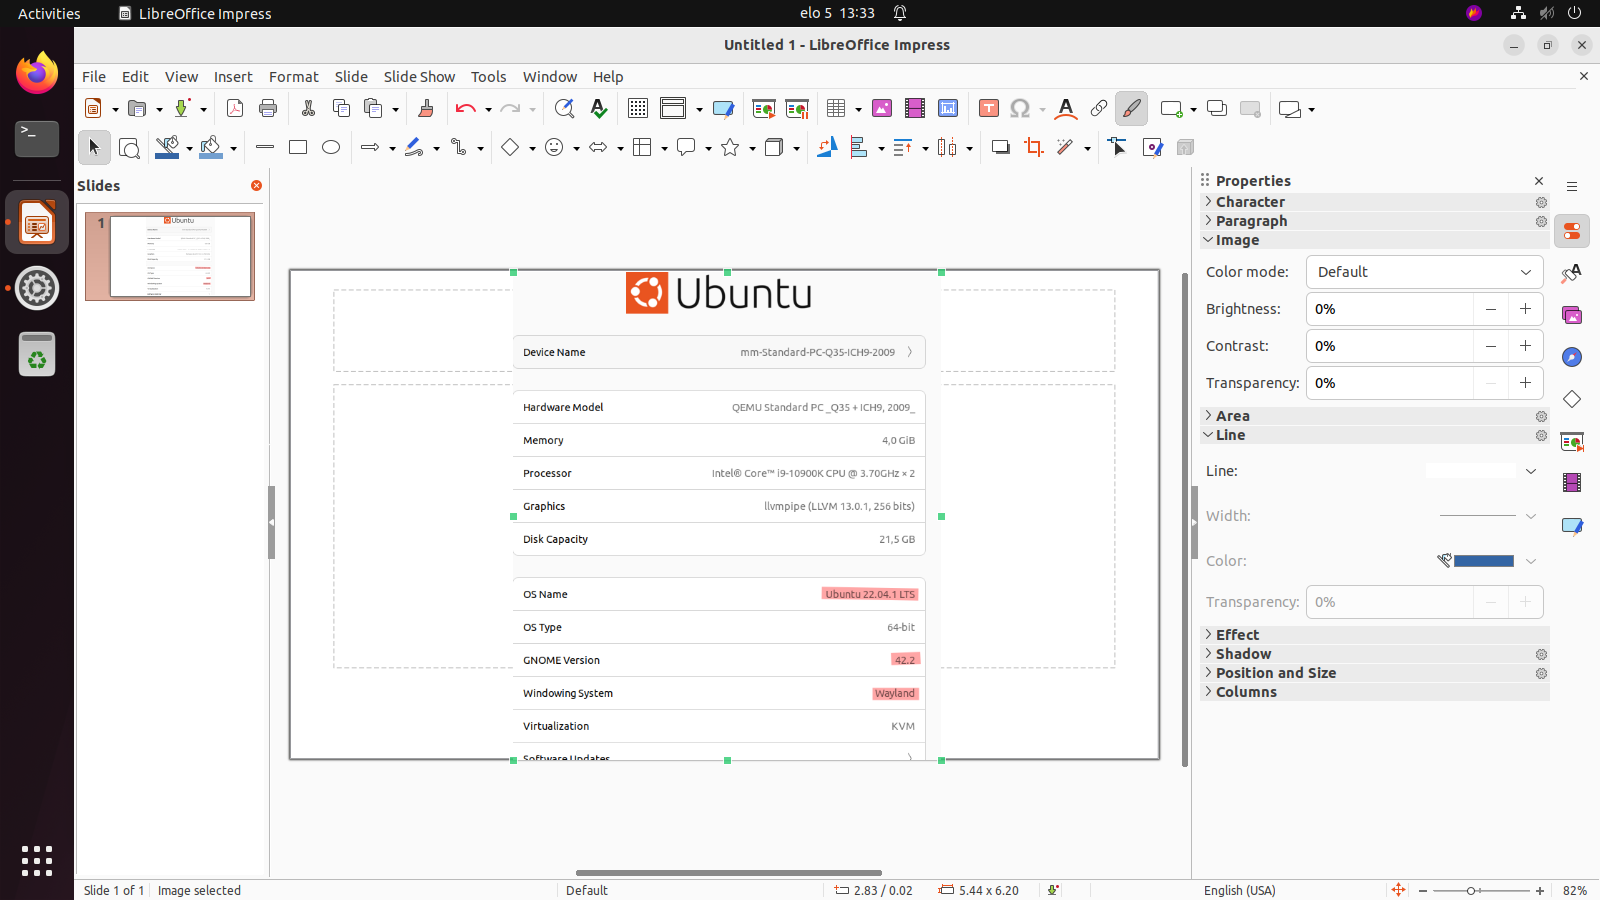1600x900 pixels.
Task: Open sidebar Master Slides icon
Action: pos(1572,525)
